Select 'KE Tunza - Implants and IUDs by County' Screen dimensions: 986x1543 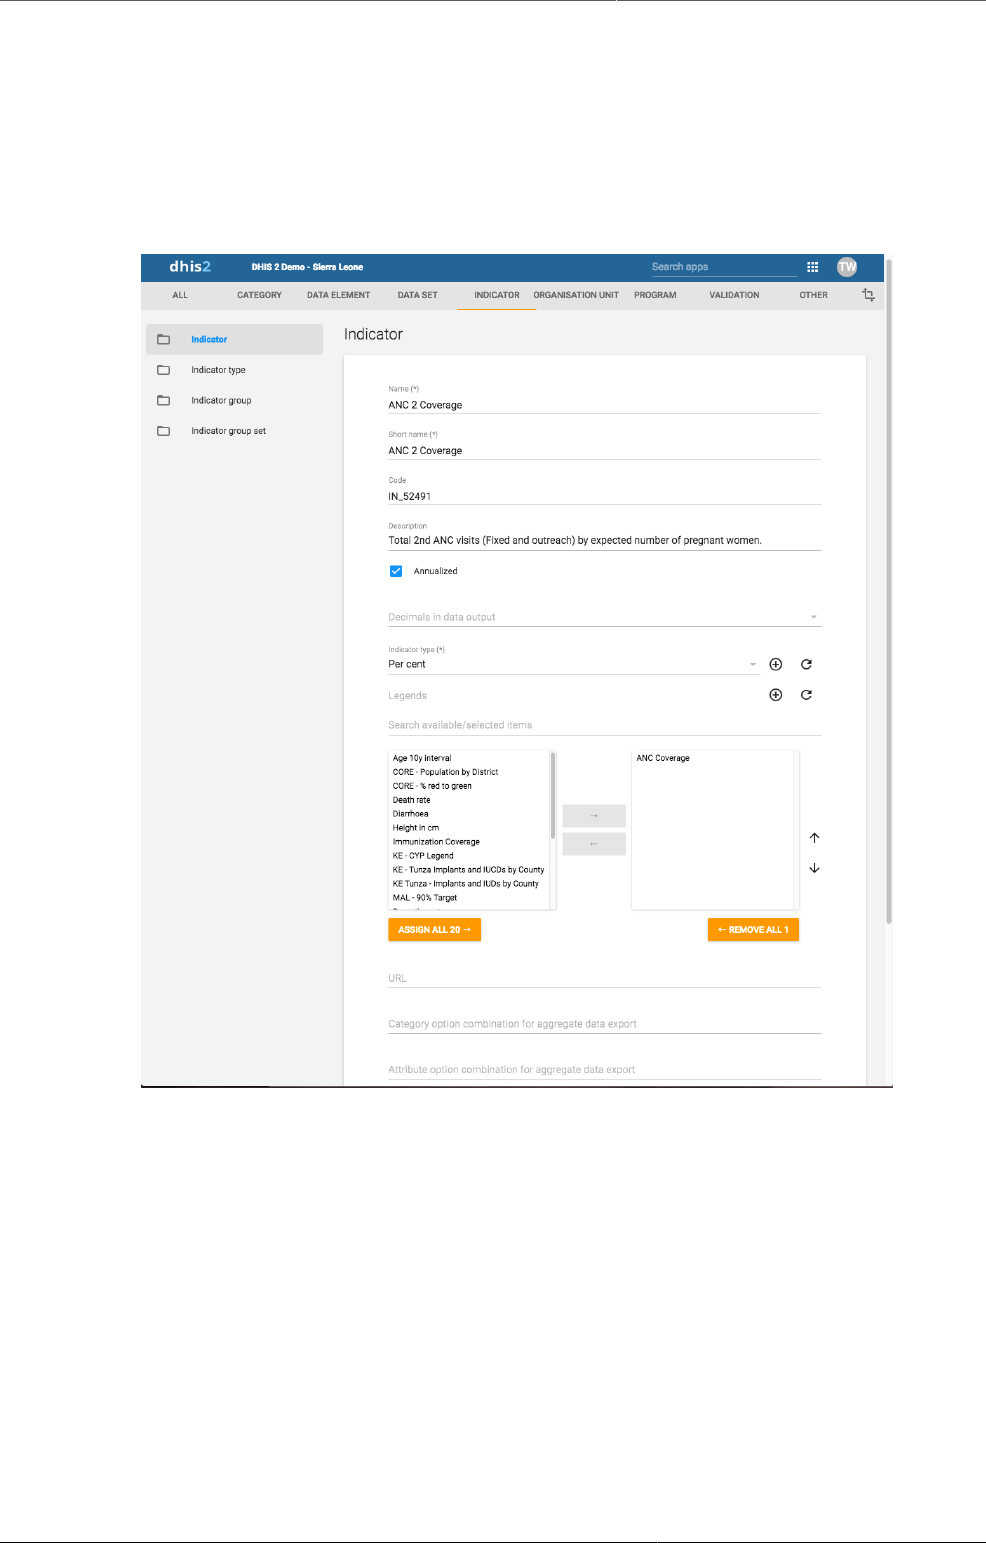tap(466, 884)
